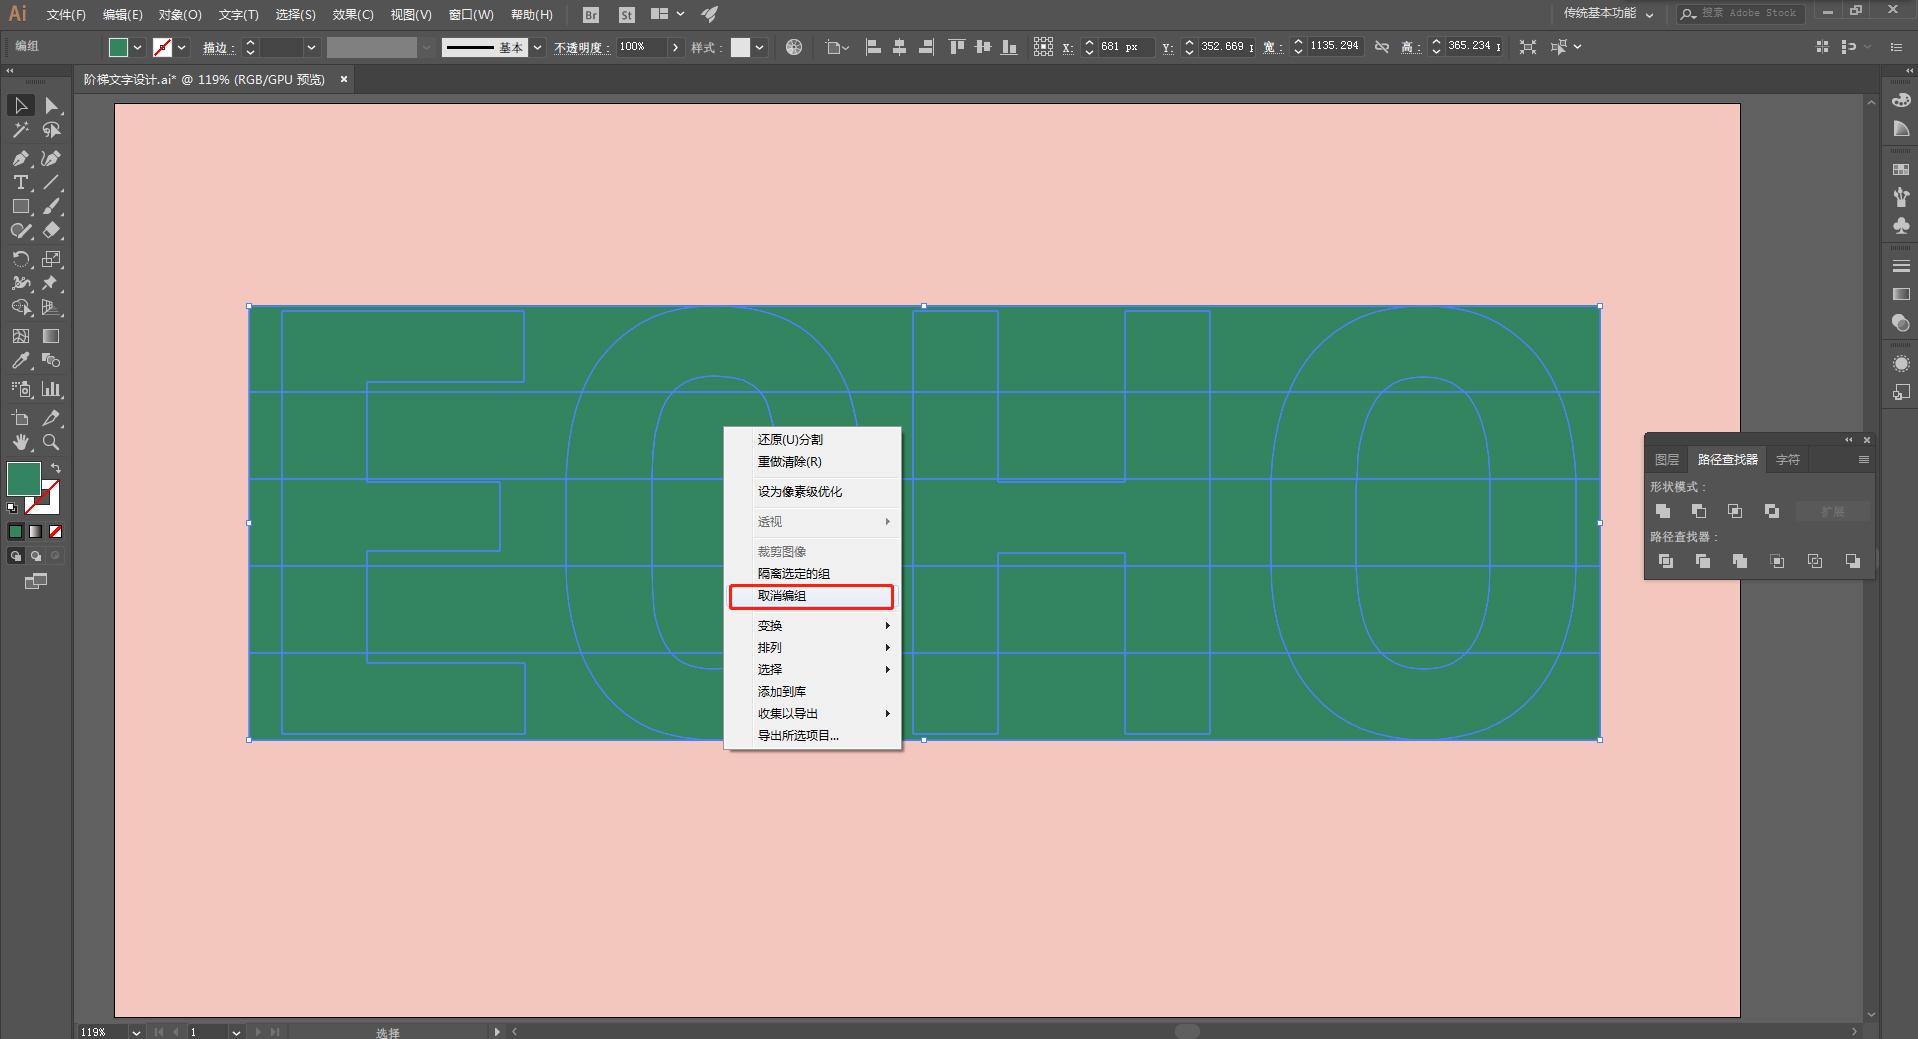Open the 传统基本功能 workspace switcher
Screen dimensions: 1918x1039
click(1609, 14)
